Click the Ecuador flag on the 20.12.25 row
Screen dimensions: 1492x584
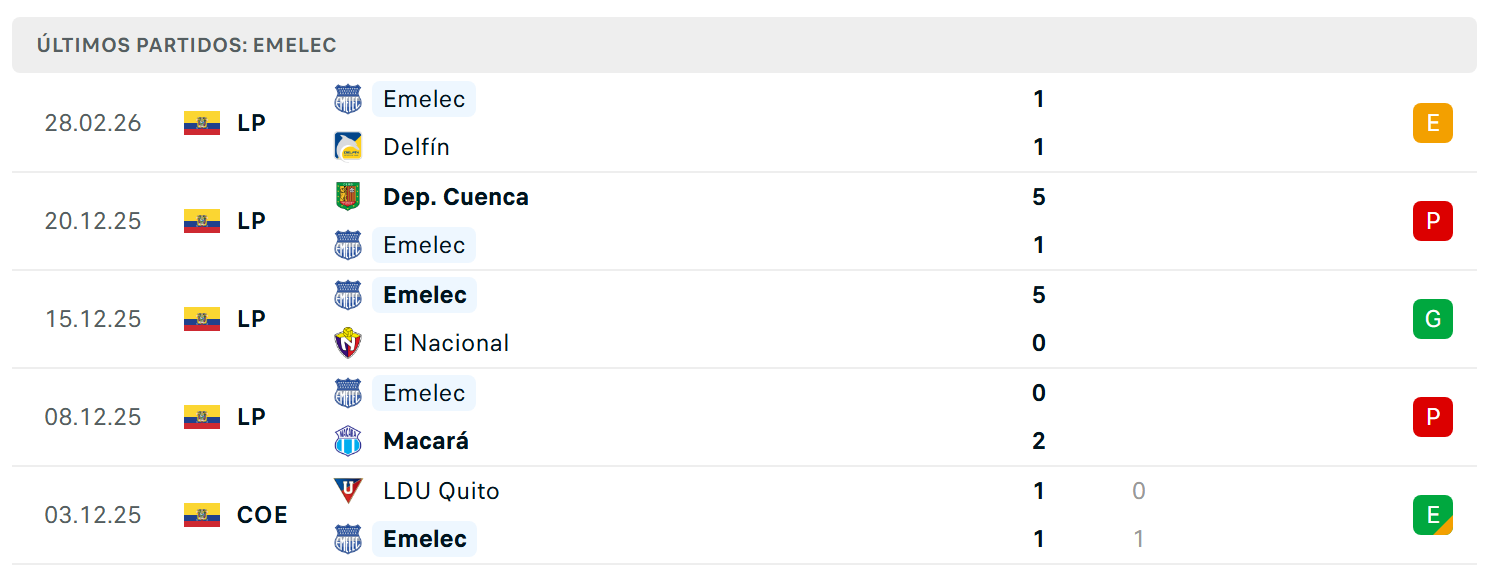[x=202, y=221]
